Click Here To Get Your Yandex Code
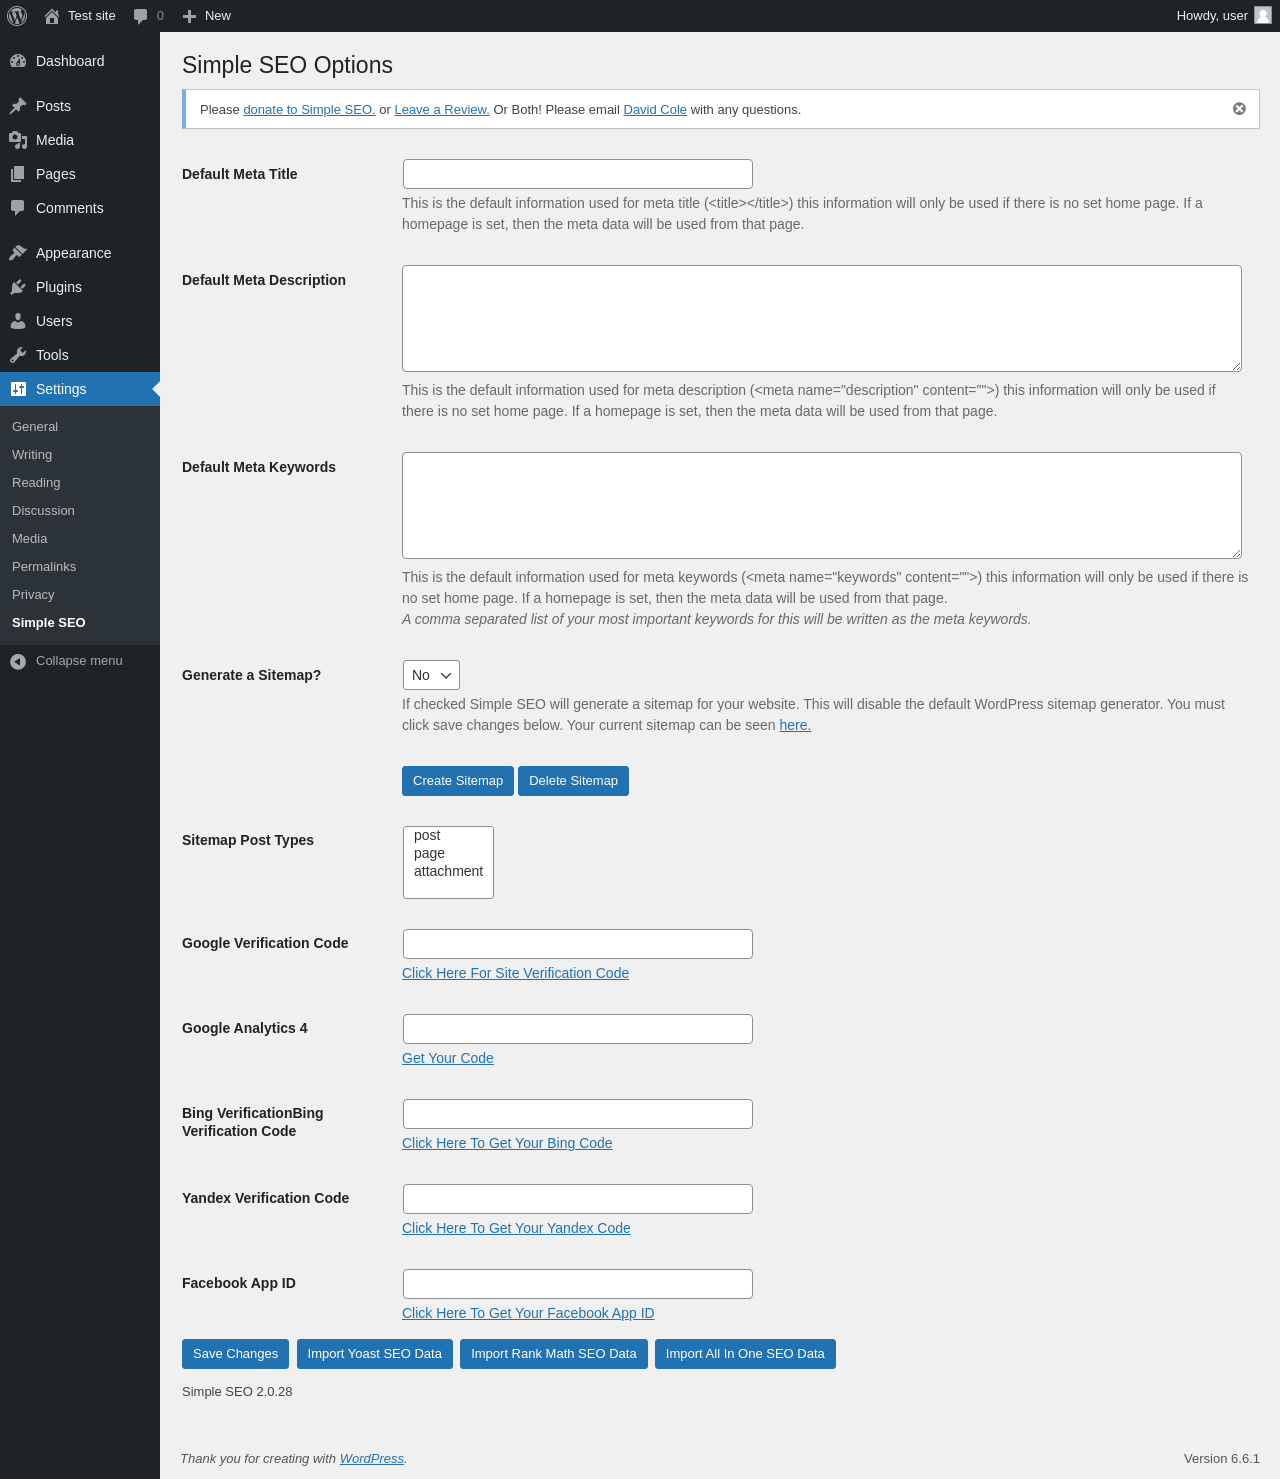 pos(516,1228)
